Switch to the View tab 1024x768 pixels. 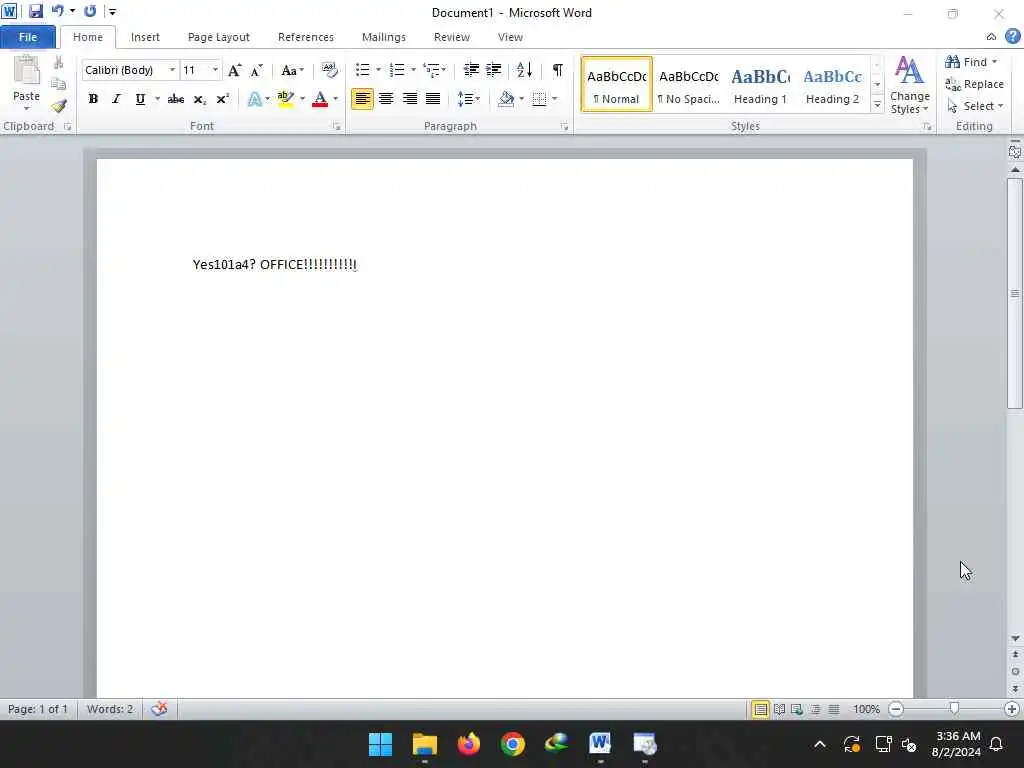click(x=510, y=37)
